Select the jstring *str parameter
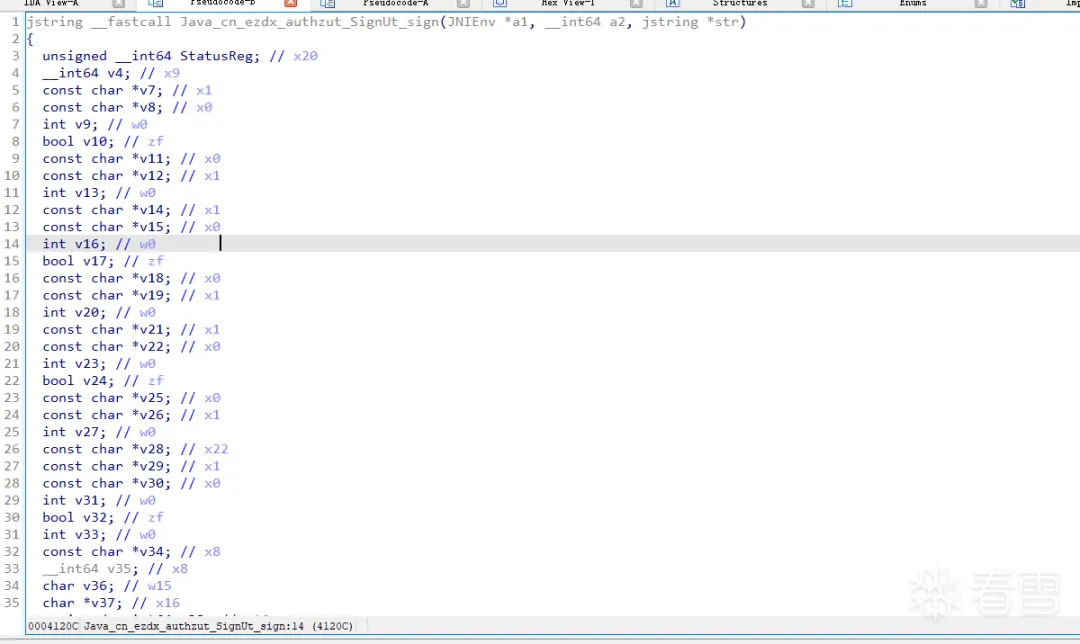Screen dimensions: 1080x644 pos(689,22)
